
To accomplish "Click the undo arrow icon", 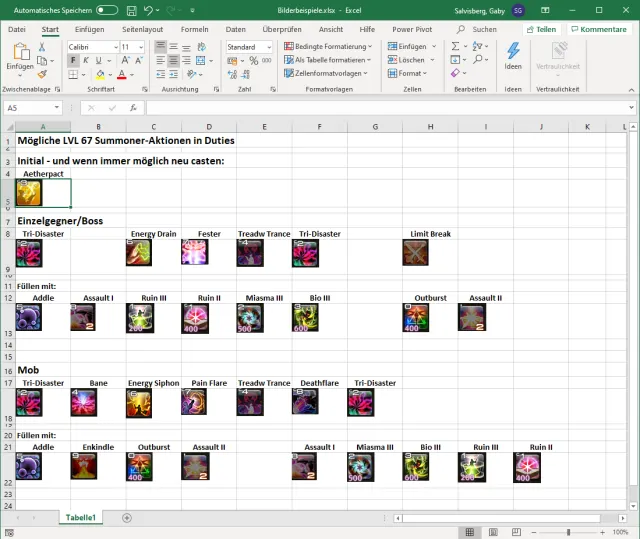I will [149, 10].
